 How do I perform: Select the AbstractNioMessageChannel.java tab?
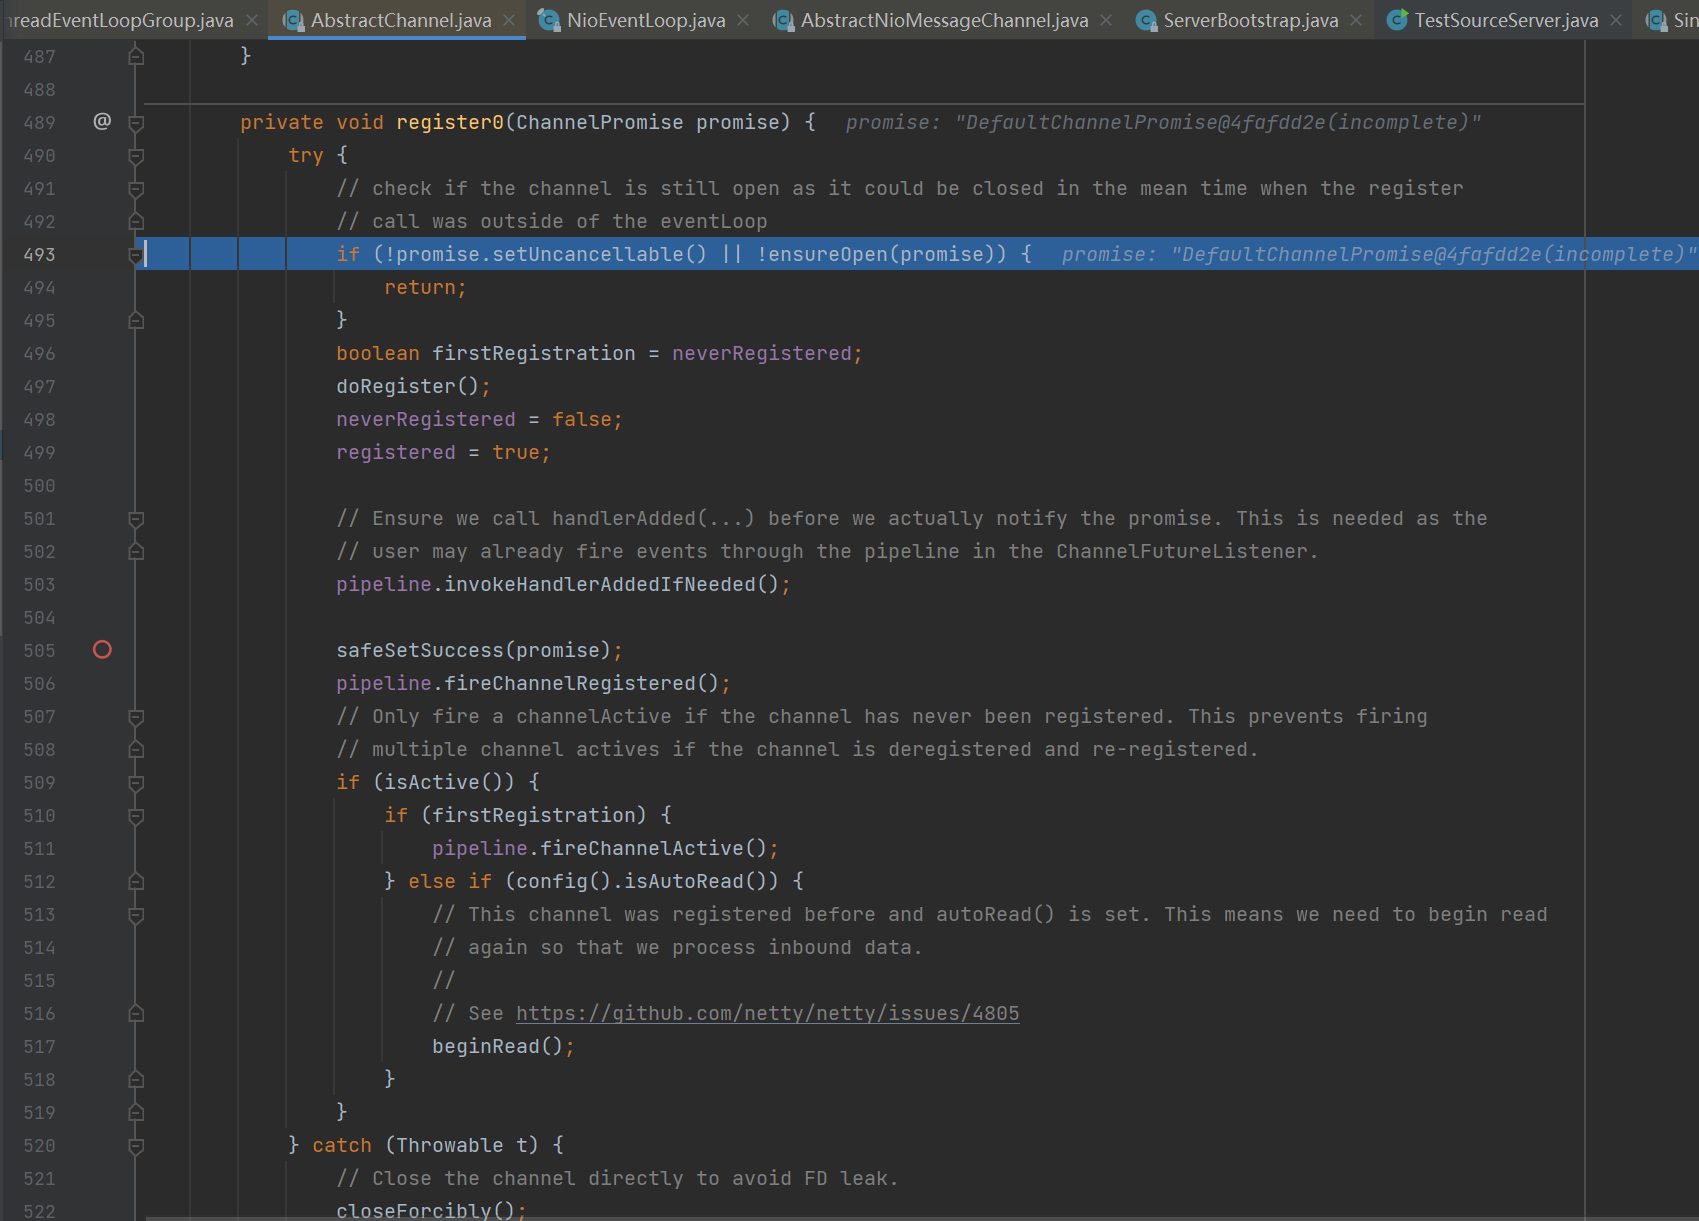tap(943, 20)
